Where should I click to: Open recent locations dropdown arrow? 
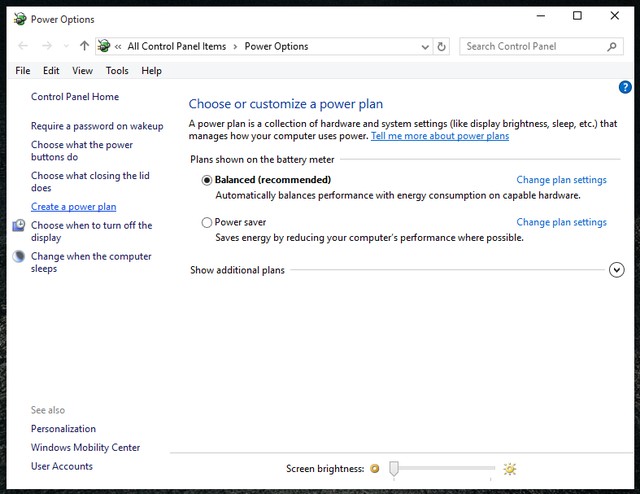pos(66,47)
